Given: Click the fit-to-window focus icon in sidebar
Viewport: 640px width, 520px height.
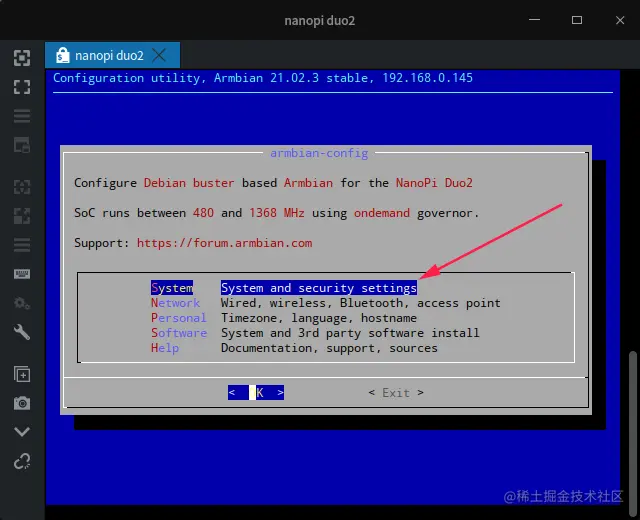Looking at the screenshot, I should [22, 58].
